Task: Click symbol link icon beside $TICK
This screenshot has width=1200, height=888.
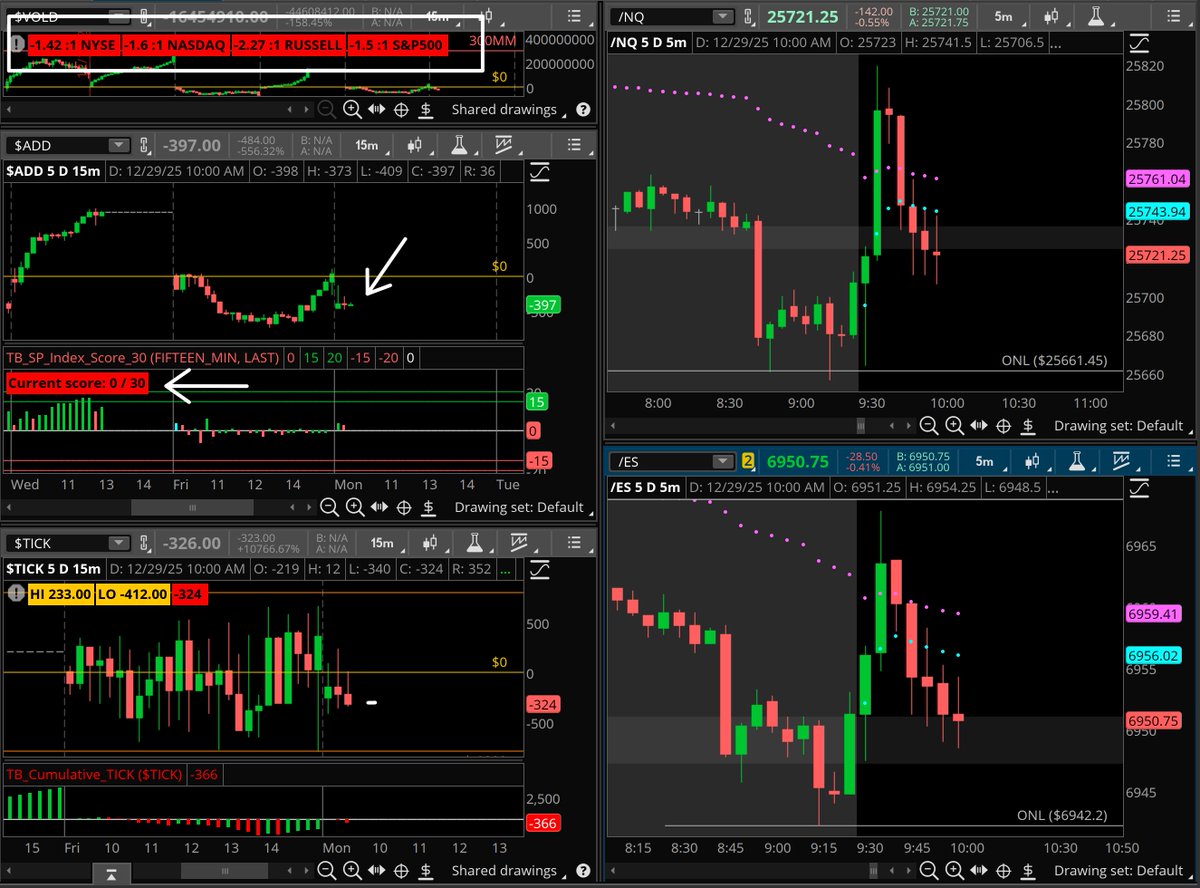Action: coord(145,543)
